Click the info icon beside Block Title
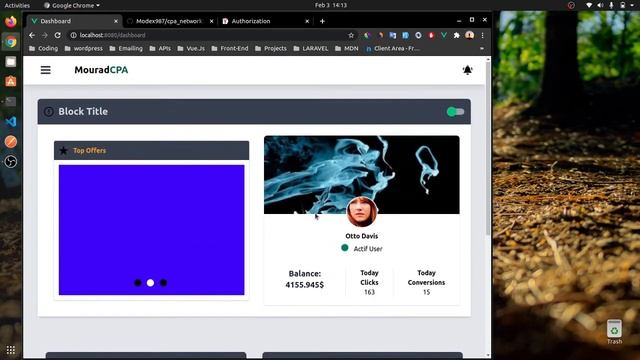This screenshot has width=640, height=360. point(49,111)
